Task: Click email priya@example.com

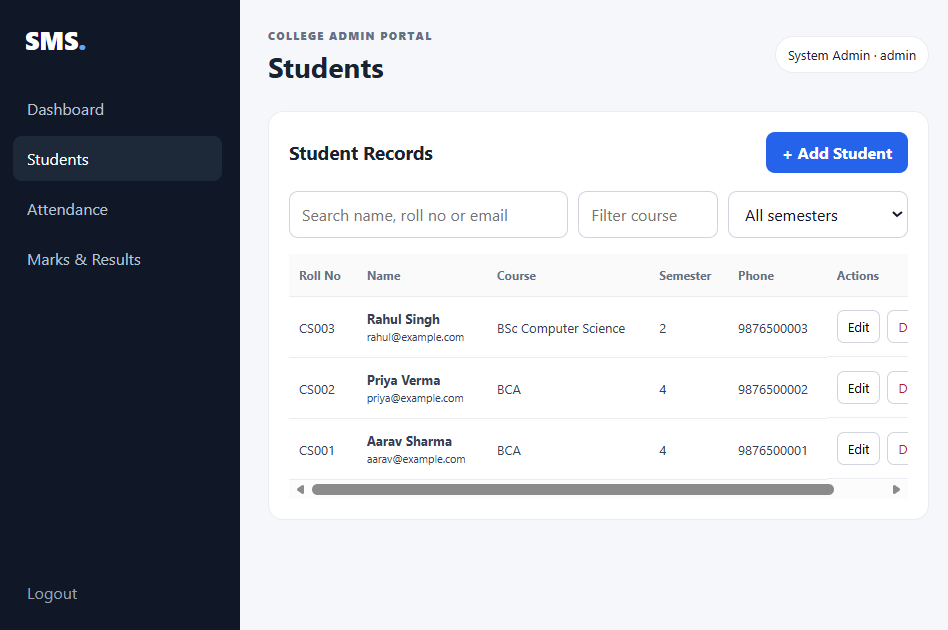Action: (415, 398)
